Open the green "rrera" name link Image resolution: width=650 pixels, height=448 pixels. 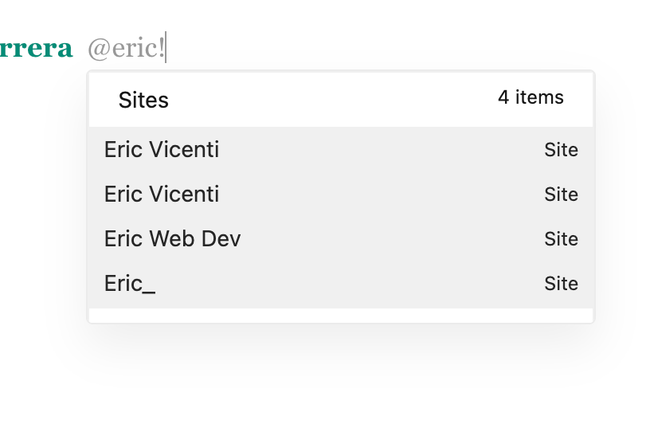point(36,48)
